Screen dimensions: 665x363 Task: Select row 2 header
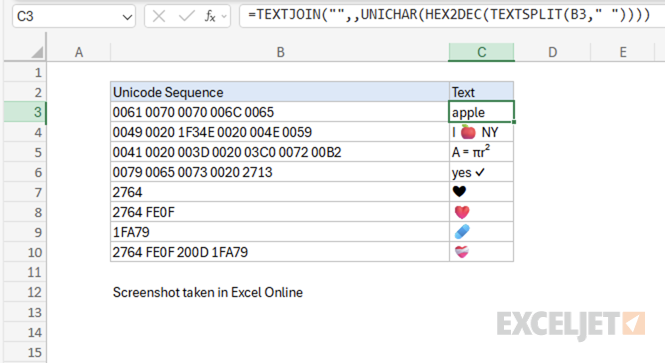pos(25,92)
